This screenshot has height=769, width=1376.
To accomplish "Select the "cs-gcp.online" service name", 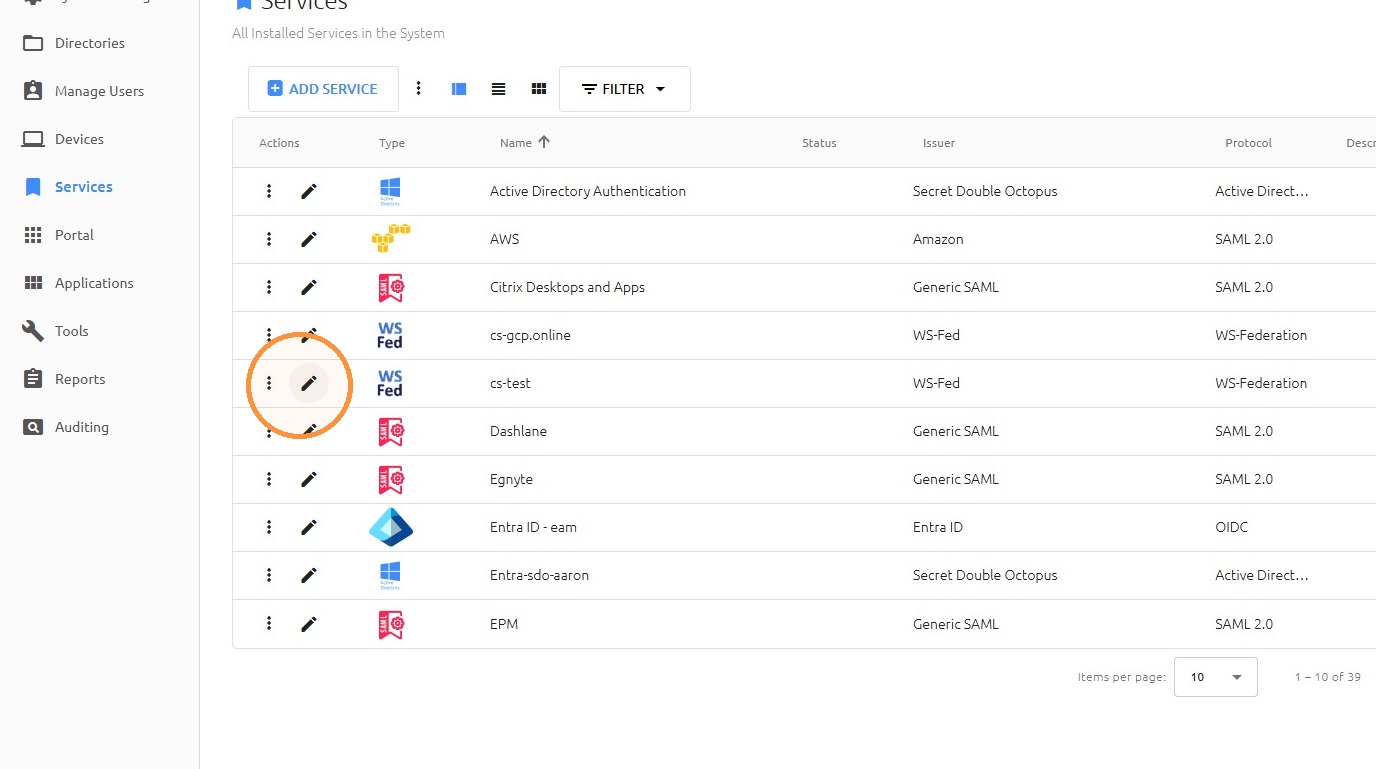I will coord(530,335).
